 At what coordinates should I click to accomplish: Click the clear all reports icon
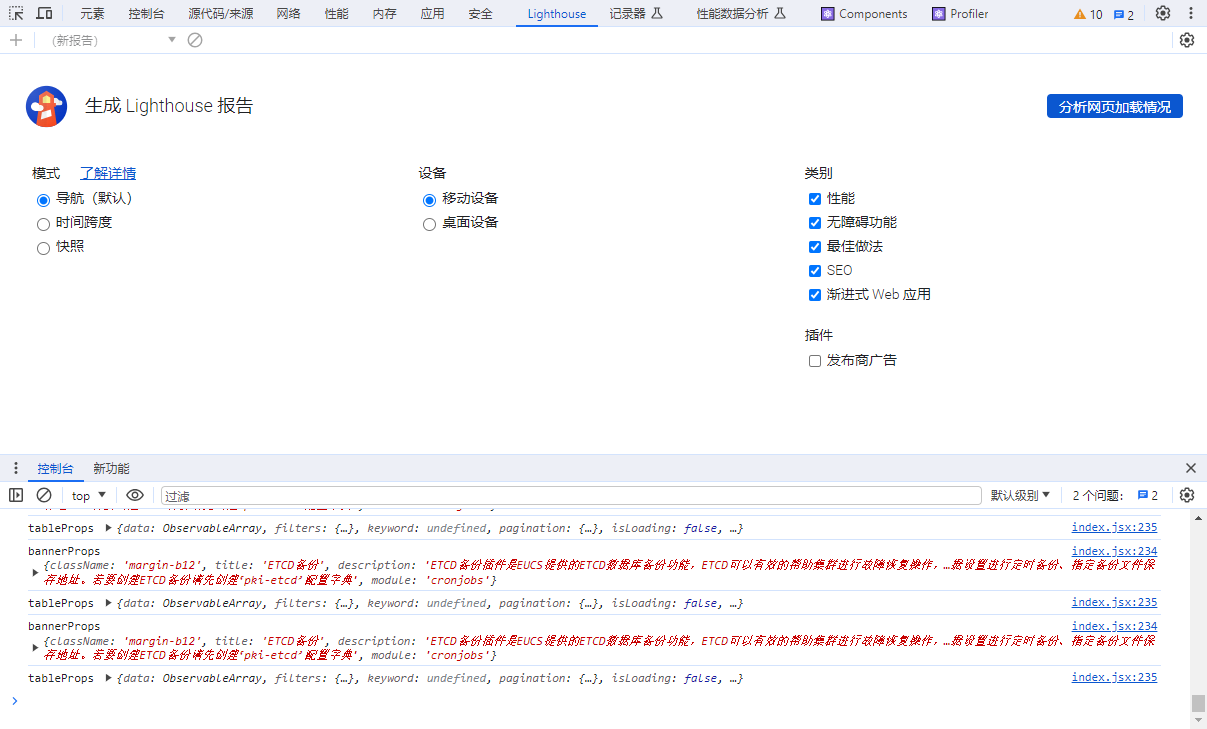pos(195,40)
